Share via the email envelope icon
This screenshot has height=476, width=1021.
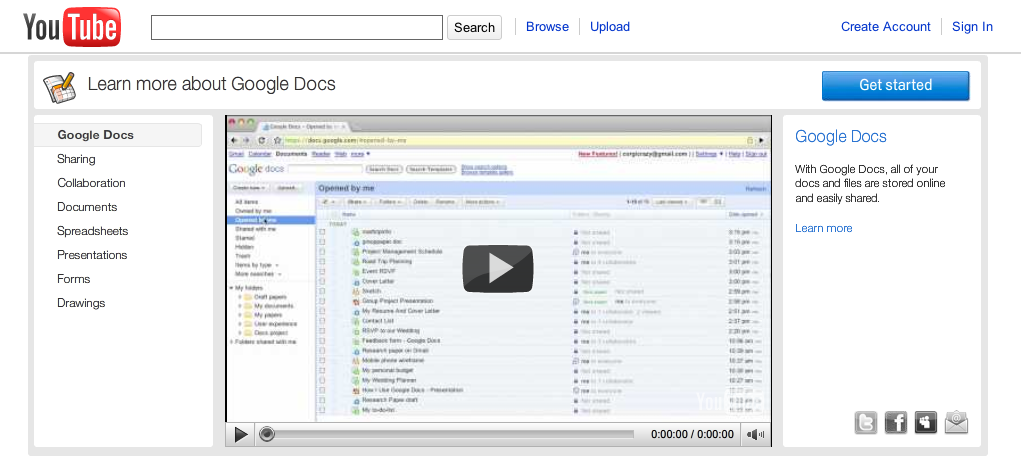(957, 423)
